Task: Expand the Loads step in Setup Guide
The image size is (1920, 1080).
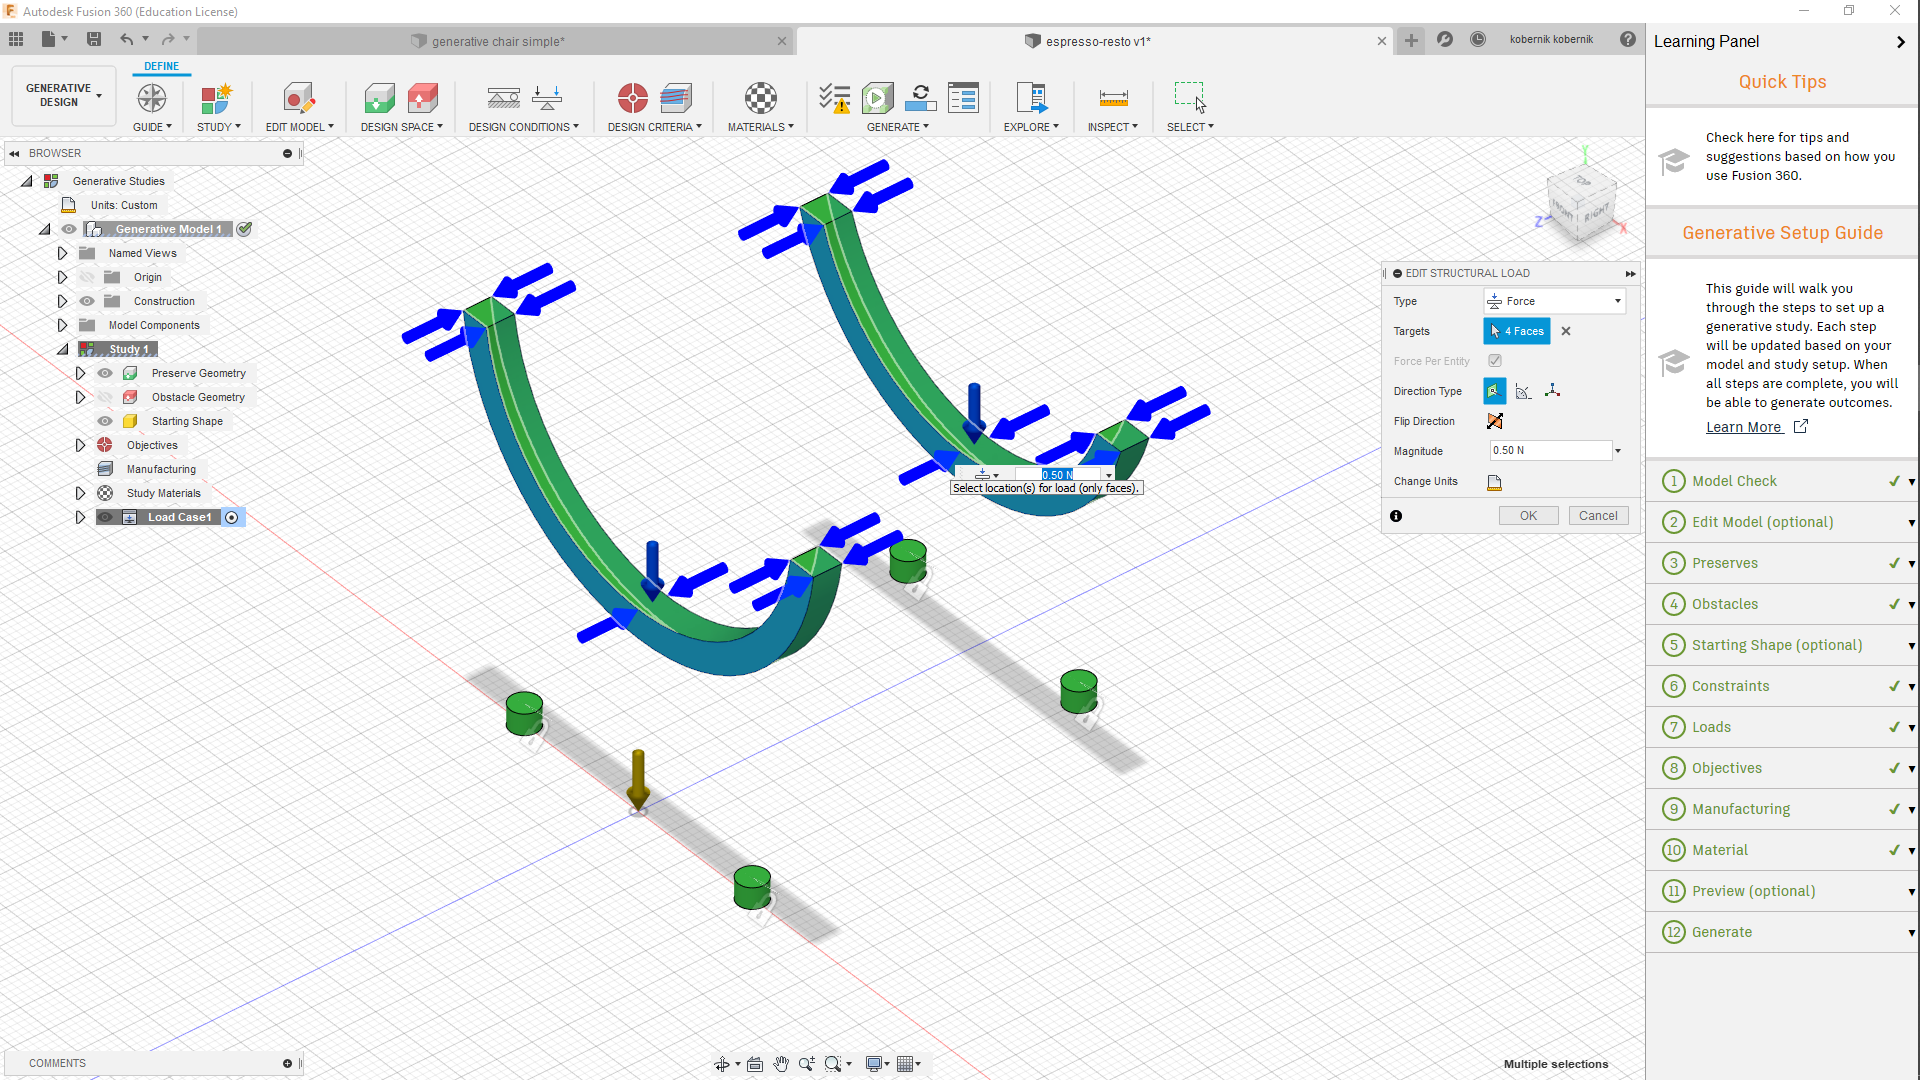Action: pos(1911,727)
